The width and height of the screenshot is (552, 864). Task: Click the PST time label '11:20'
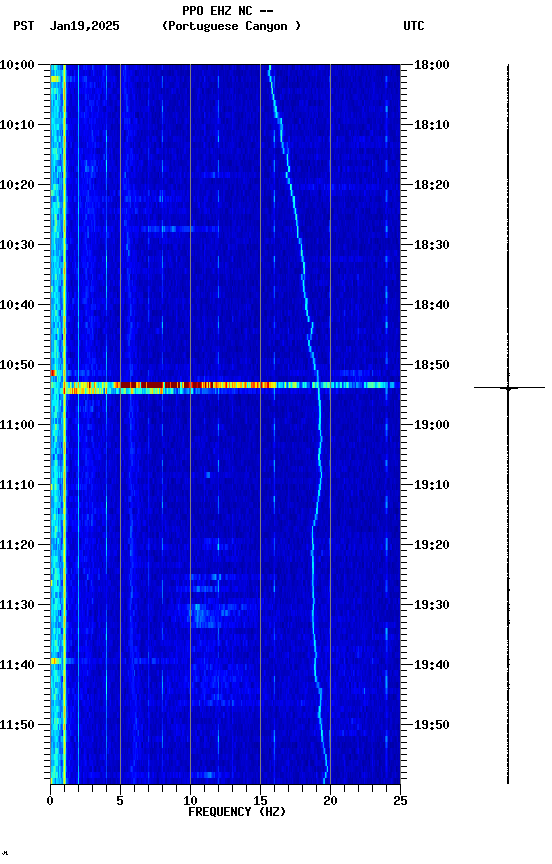coord(17,545)
